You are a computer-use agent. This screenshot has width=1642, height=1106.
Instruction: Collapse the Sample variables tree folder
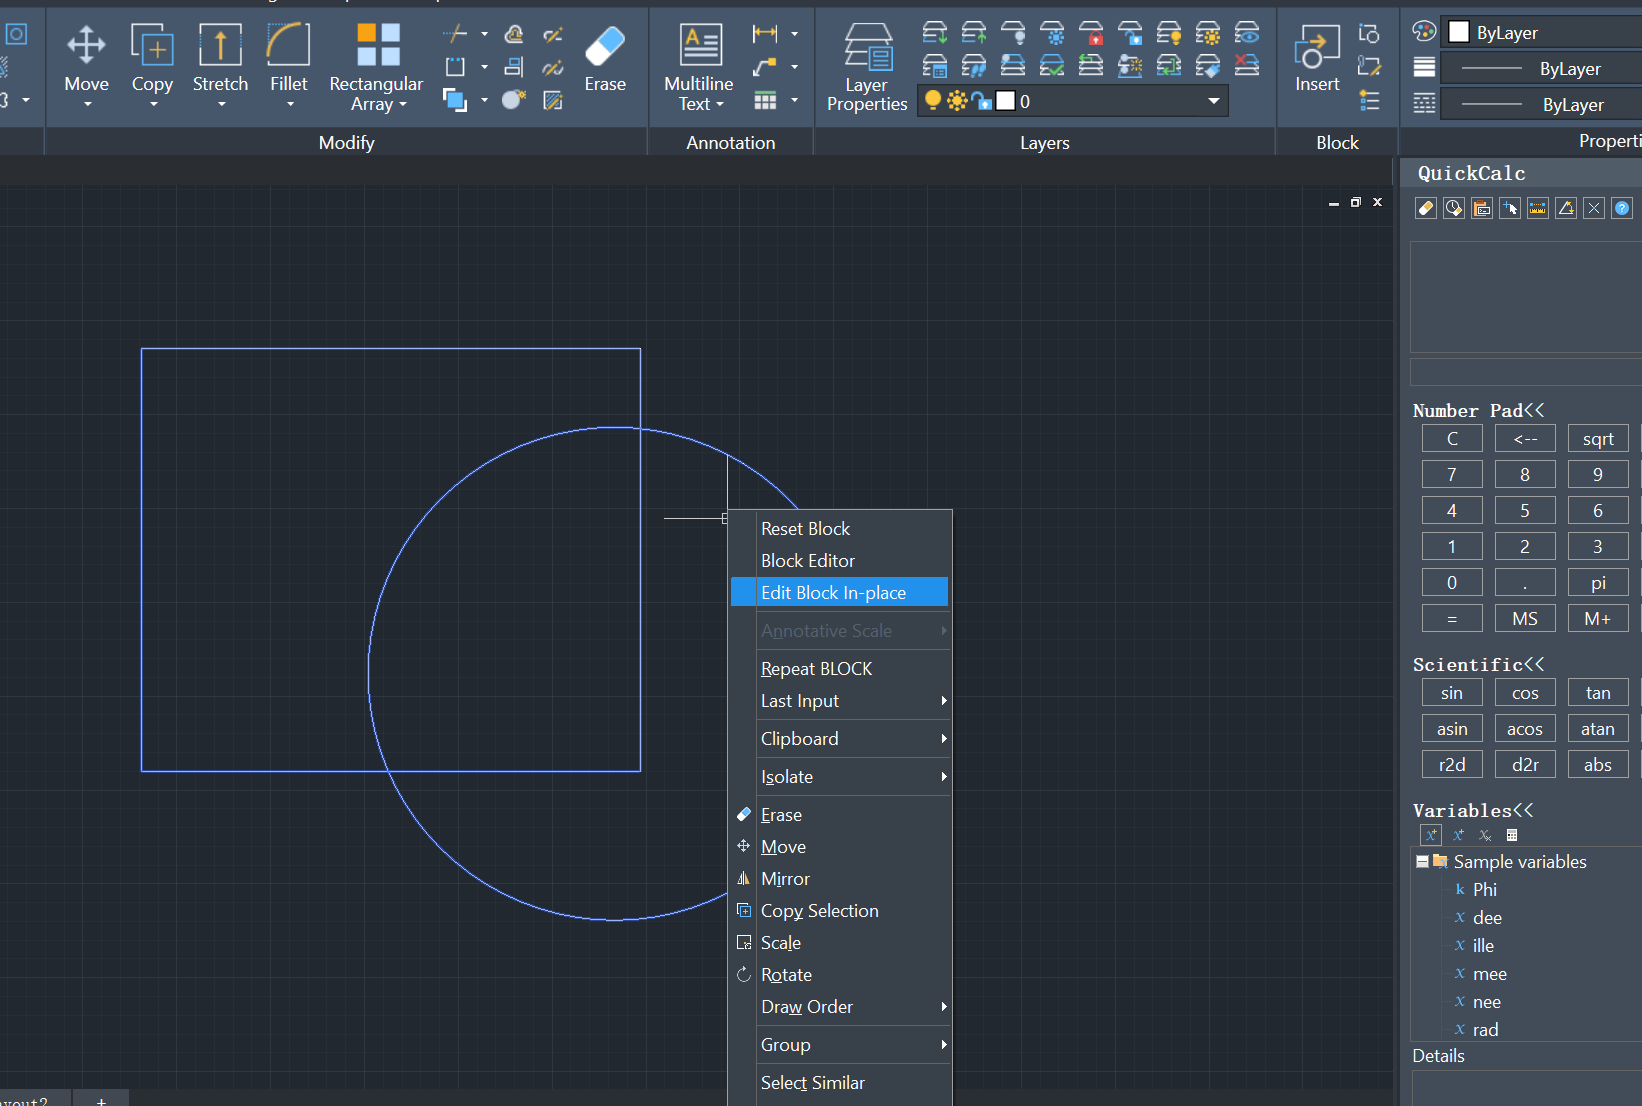click(x=1422, y=861)
